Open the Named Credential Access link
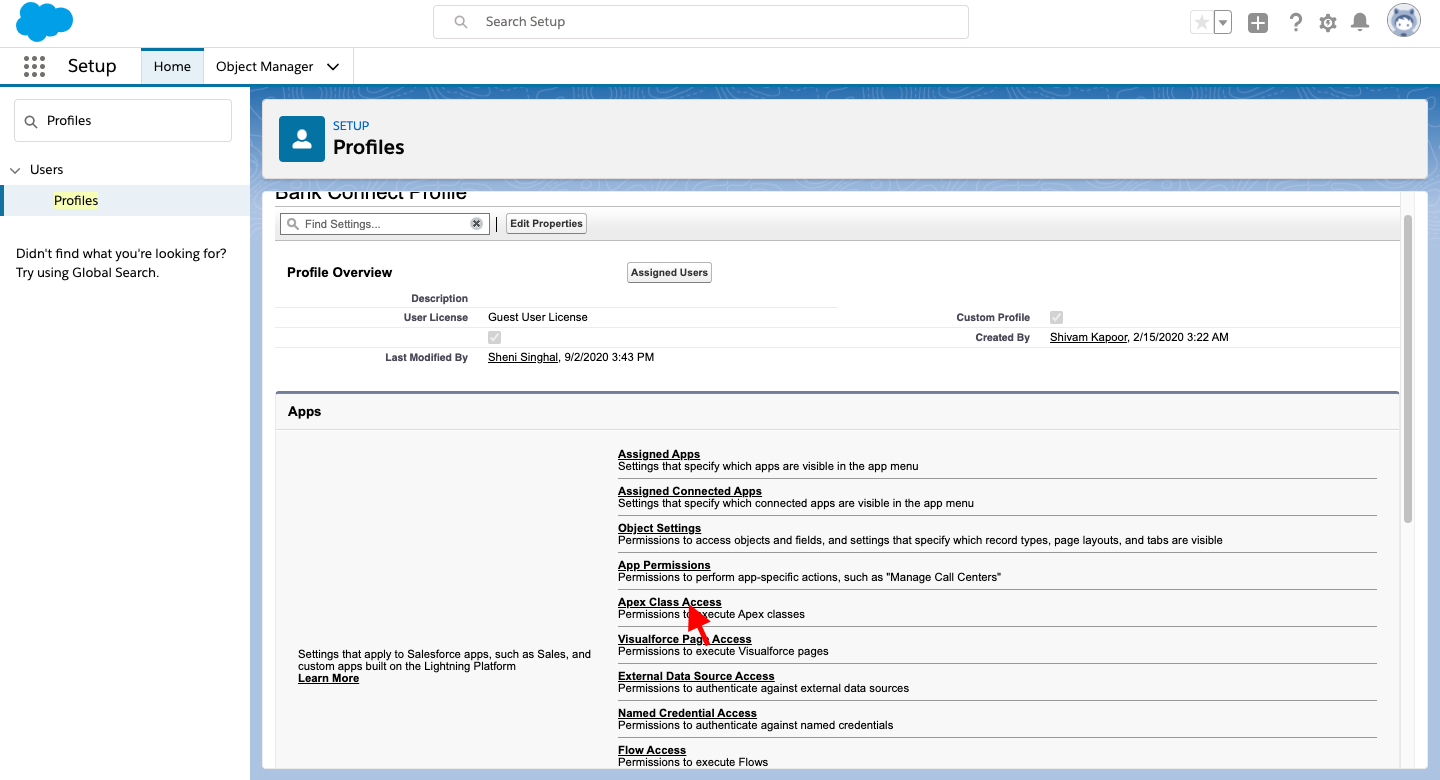 [x=687, y=713]
